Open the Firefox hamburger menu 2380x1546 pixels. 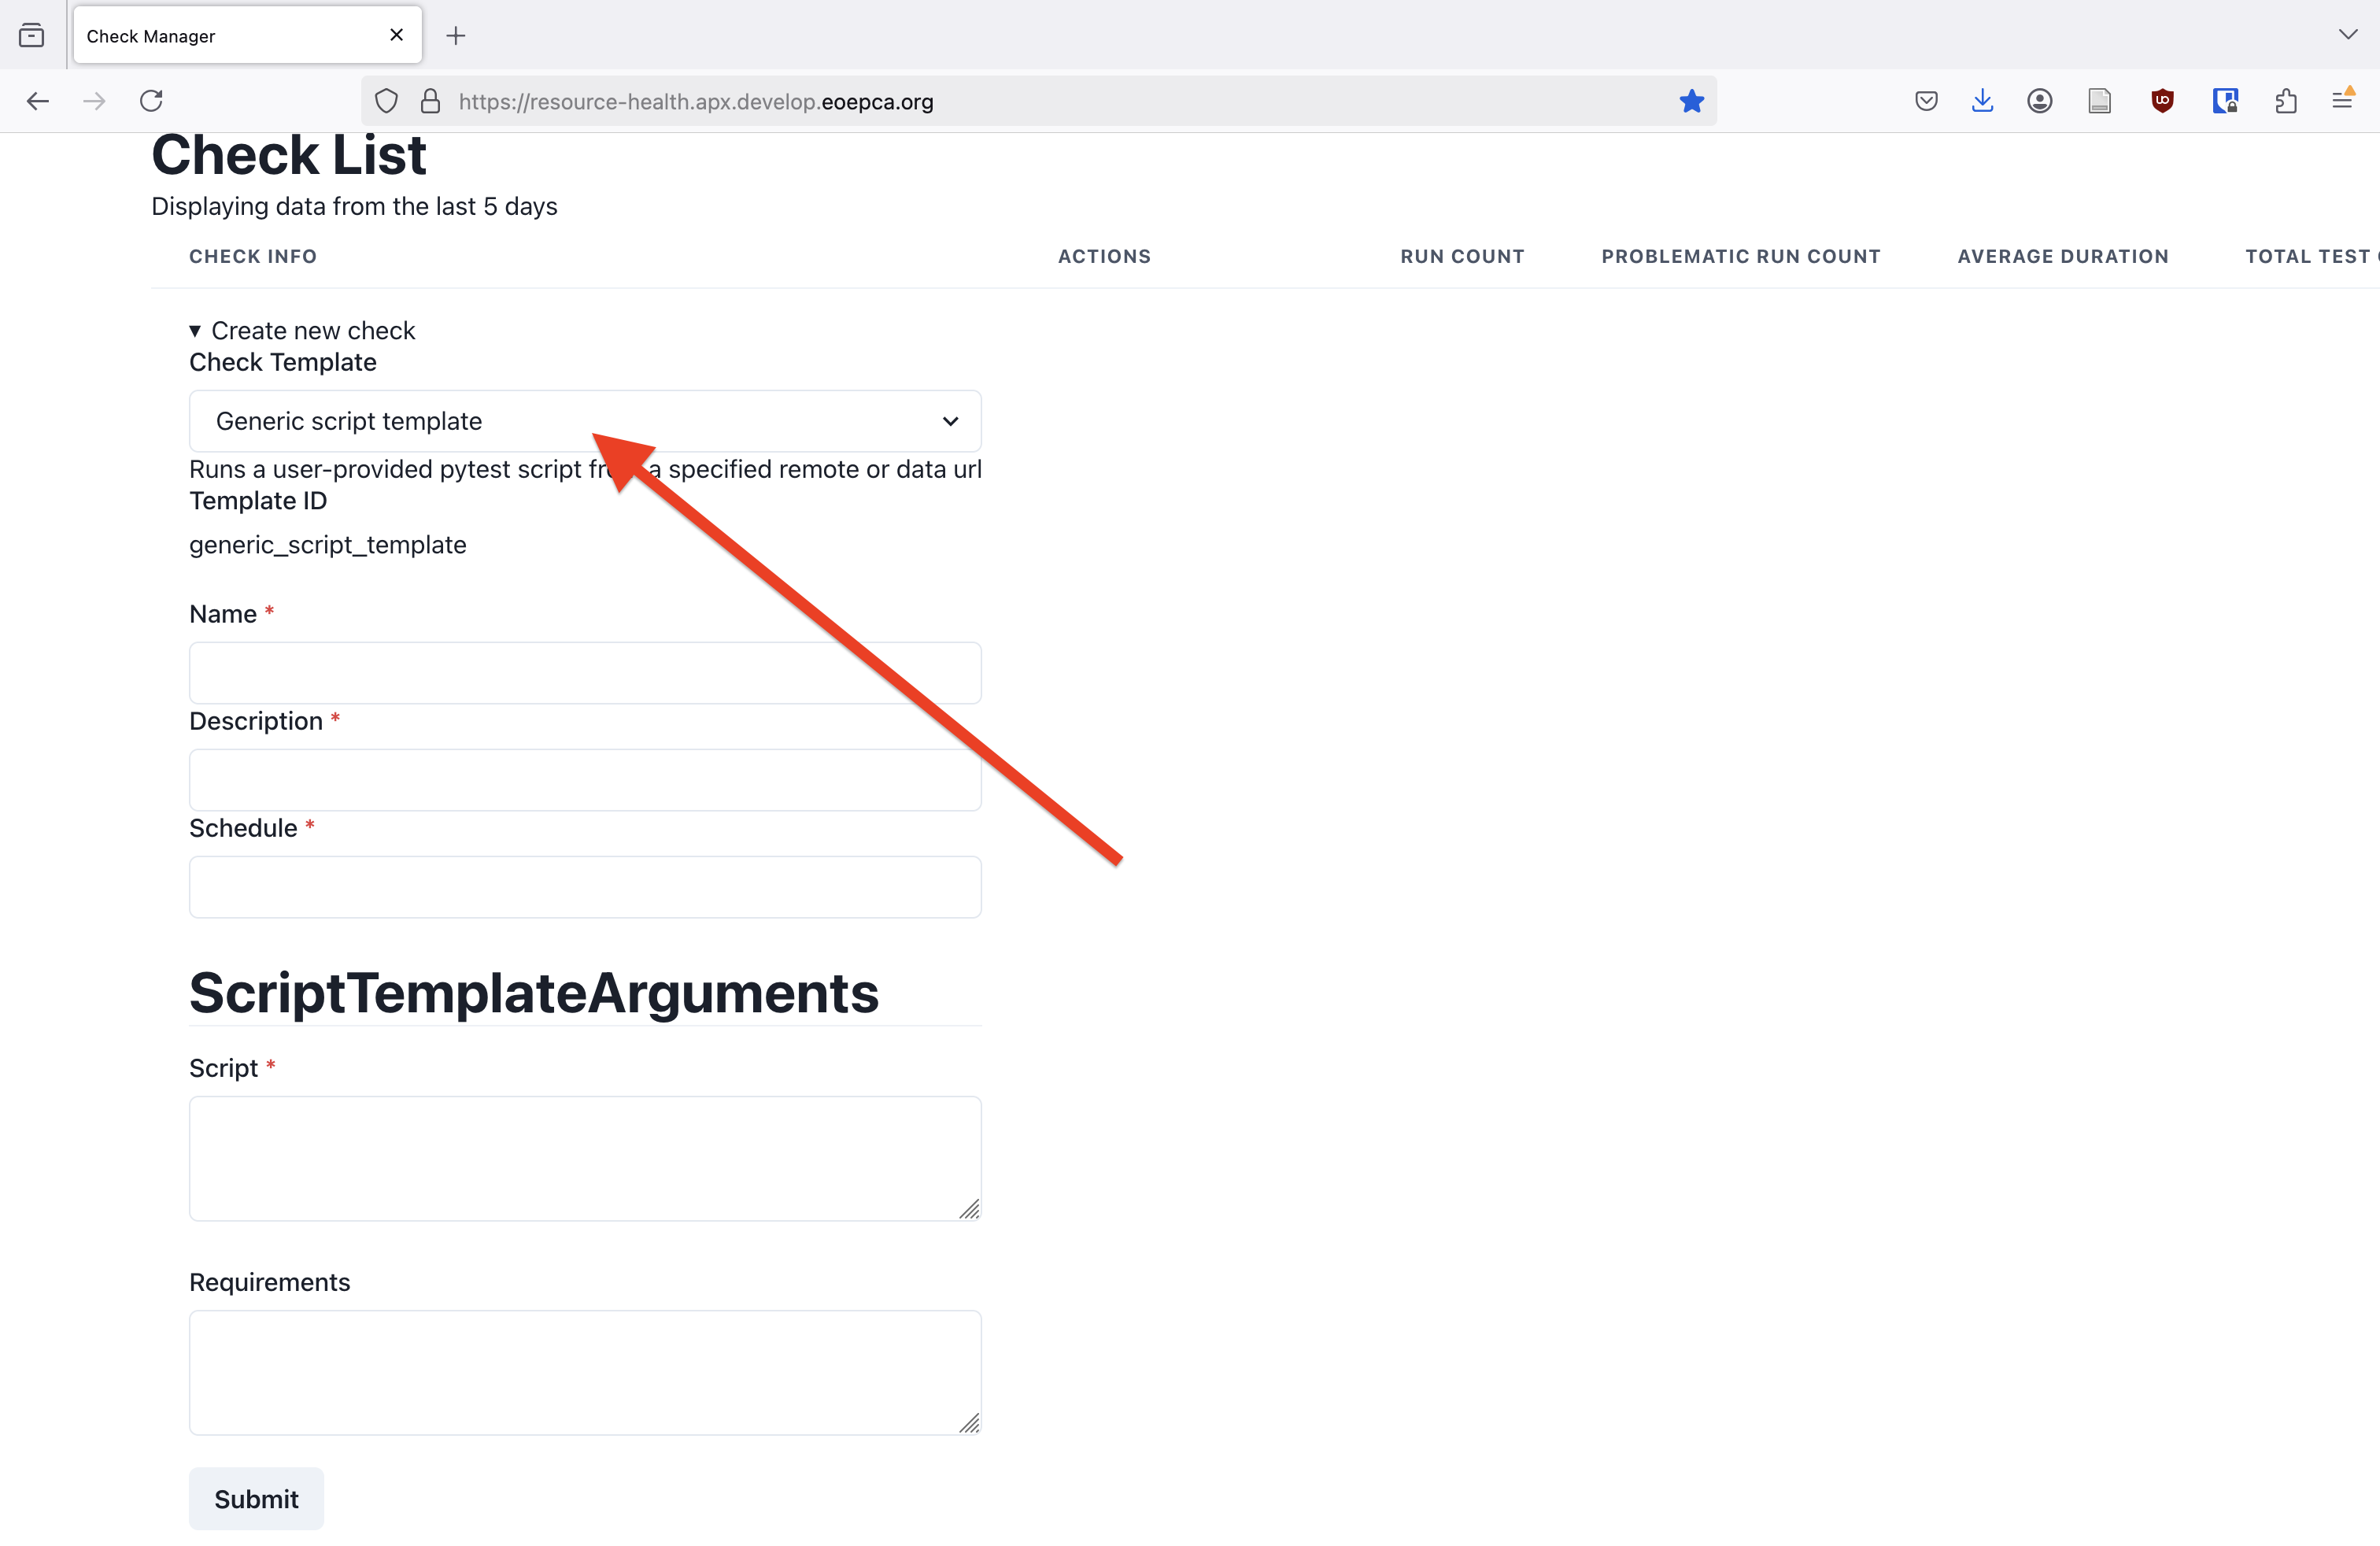tap(2342, 99)
